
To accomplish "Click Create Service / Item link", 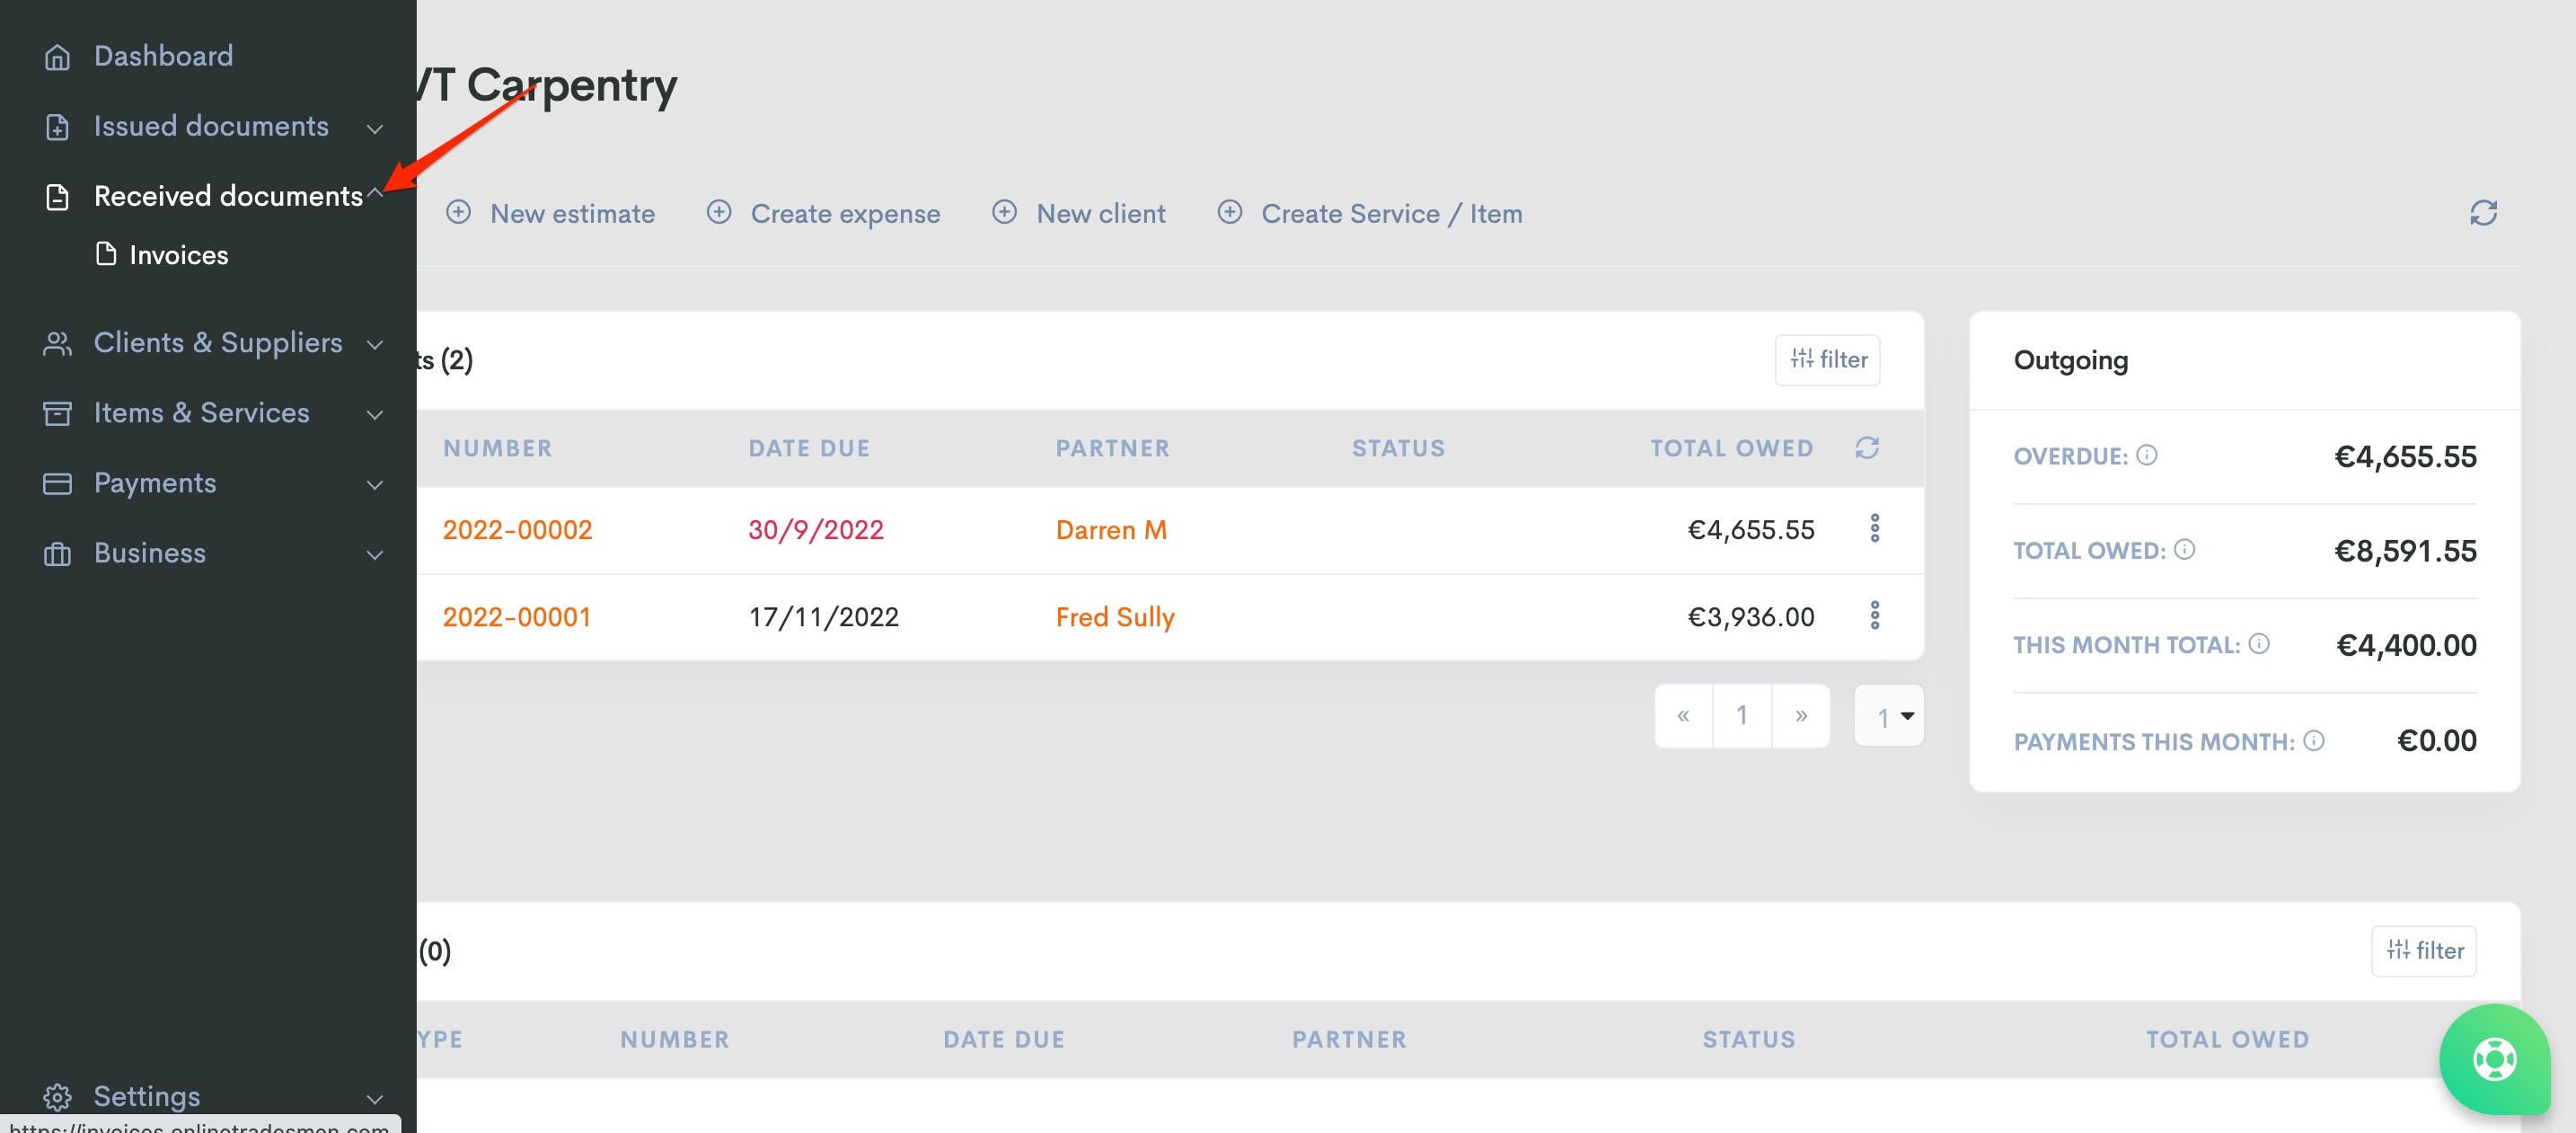I will [x=1392, y=213].
